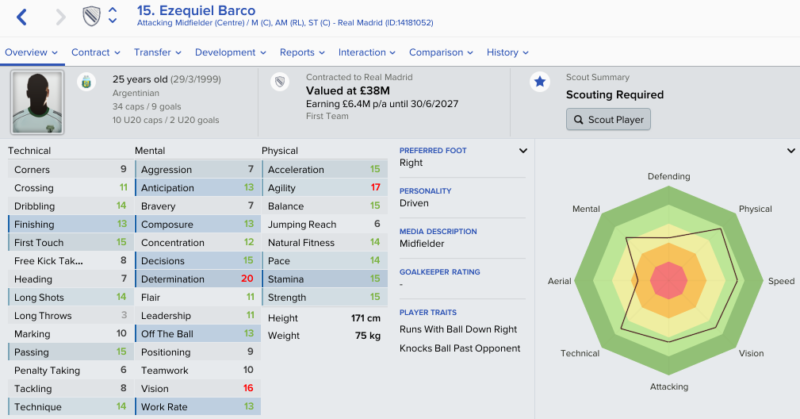Click the Real Madrid contract badge icon
Image resolution: width=800 pixels, height=419 pixels.
point(280,82)
